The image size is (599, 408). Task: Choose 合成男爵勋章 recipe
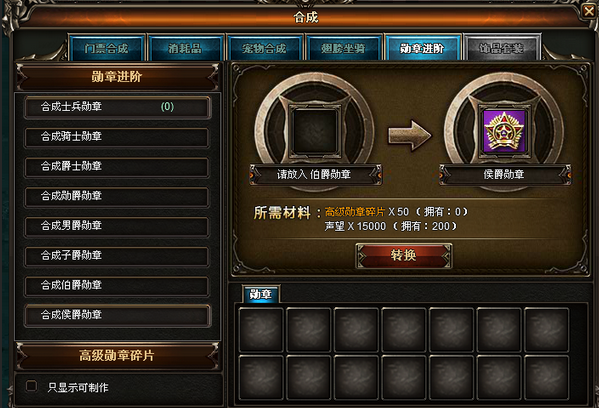[x=117, y=226]
